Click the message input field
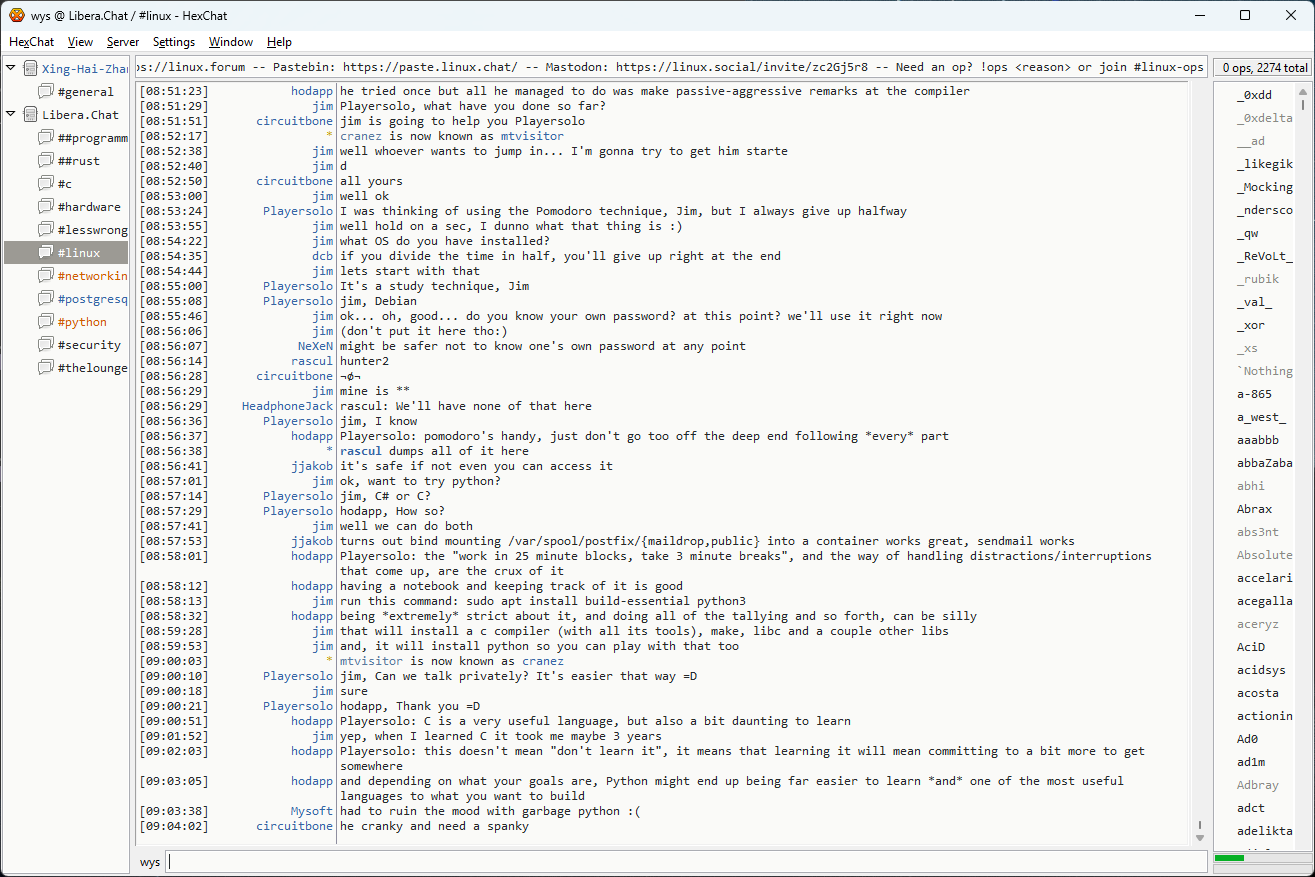Screen dimensions: 1315x877 click(686, 862)
